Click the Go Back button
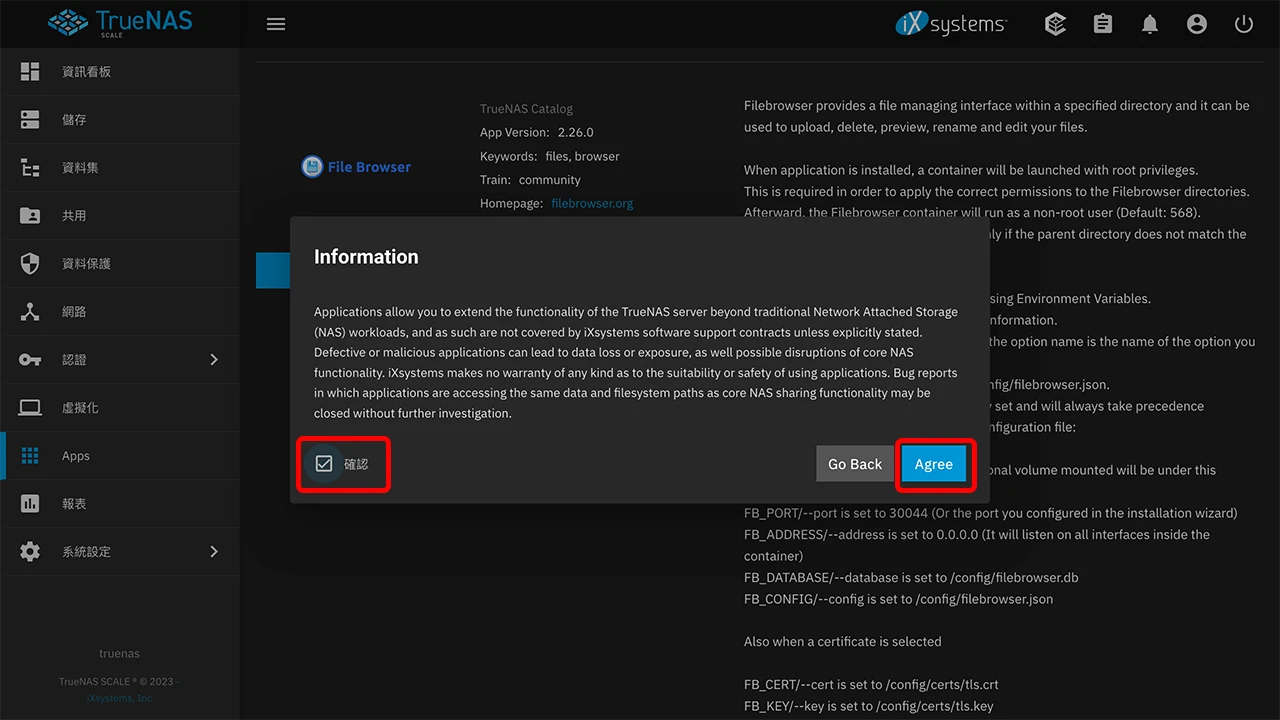The width and height of the screenshot is (1280, 720). 854,463
